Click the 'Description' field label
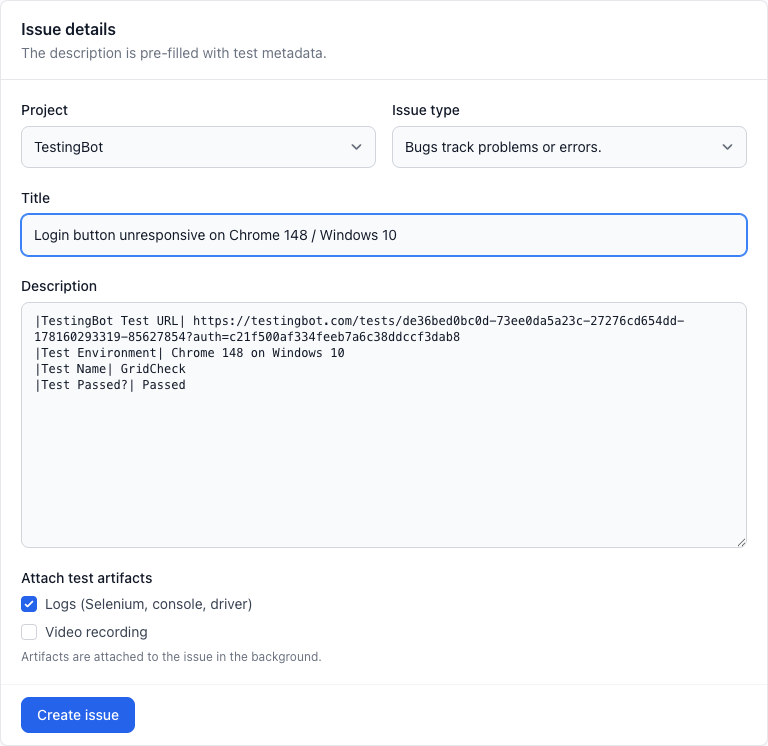 [59, 286]
